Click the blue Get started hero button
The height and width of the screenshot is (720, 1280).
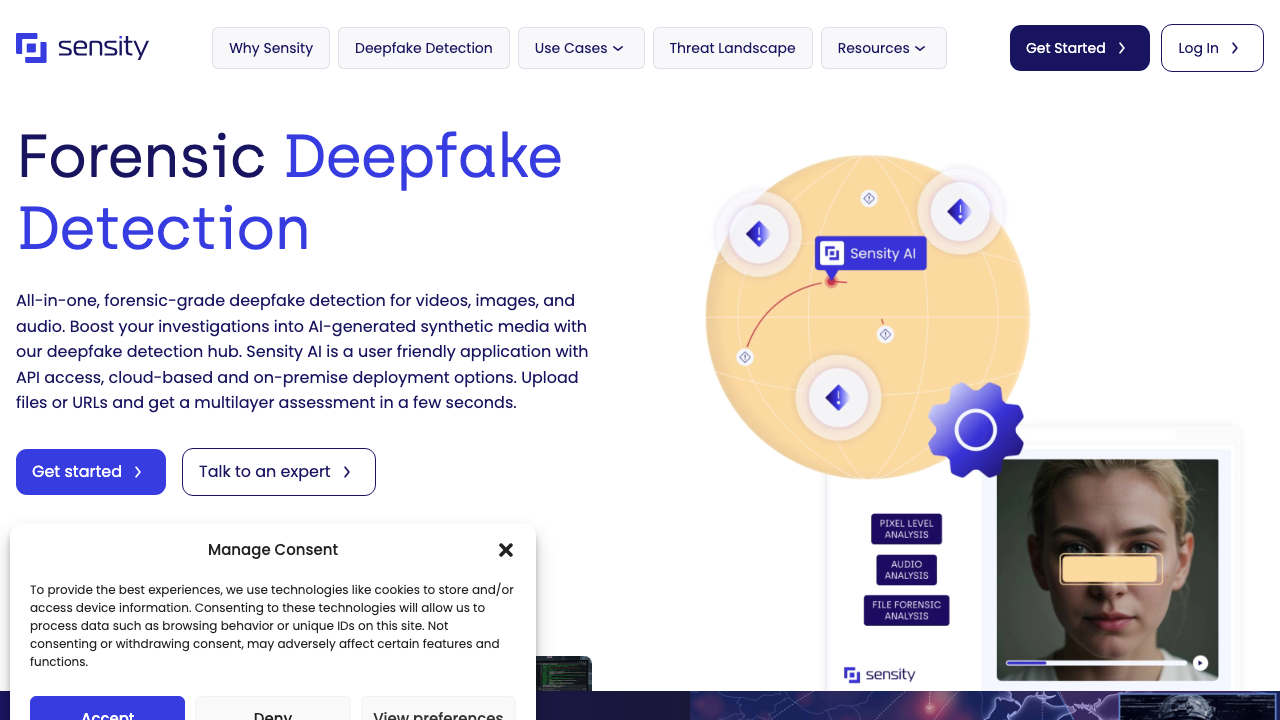pos(91,472)
